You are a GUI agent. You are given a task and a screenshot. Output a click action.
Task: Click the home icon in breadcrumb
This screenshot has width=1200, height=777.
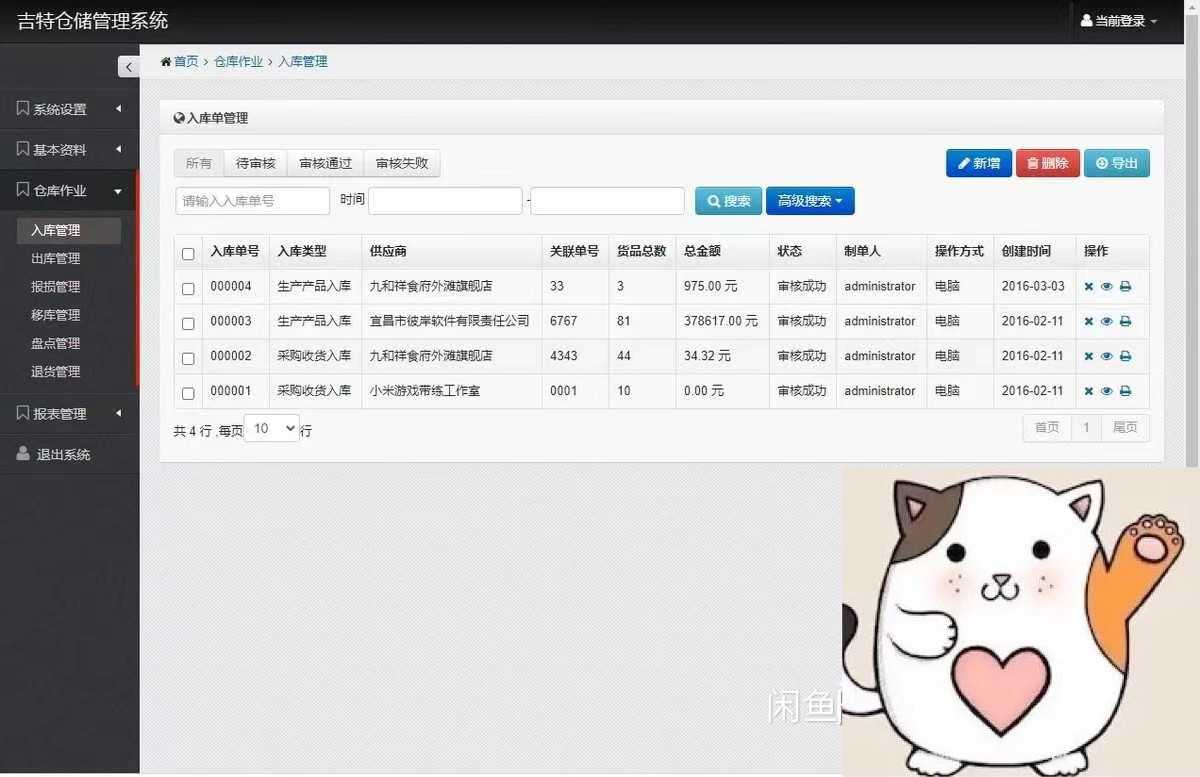pos(166,62)
